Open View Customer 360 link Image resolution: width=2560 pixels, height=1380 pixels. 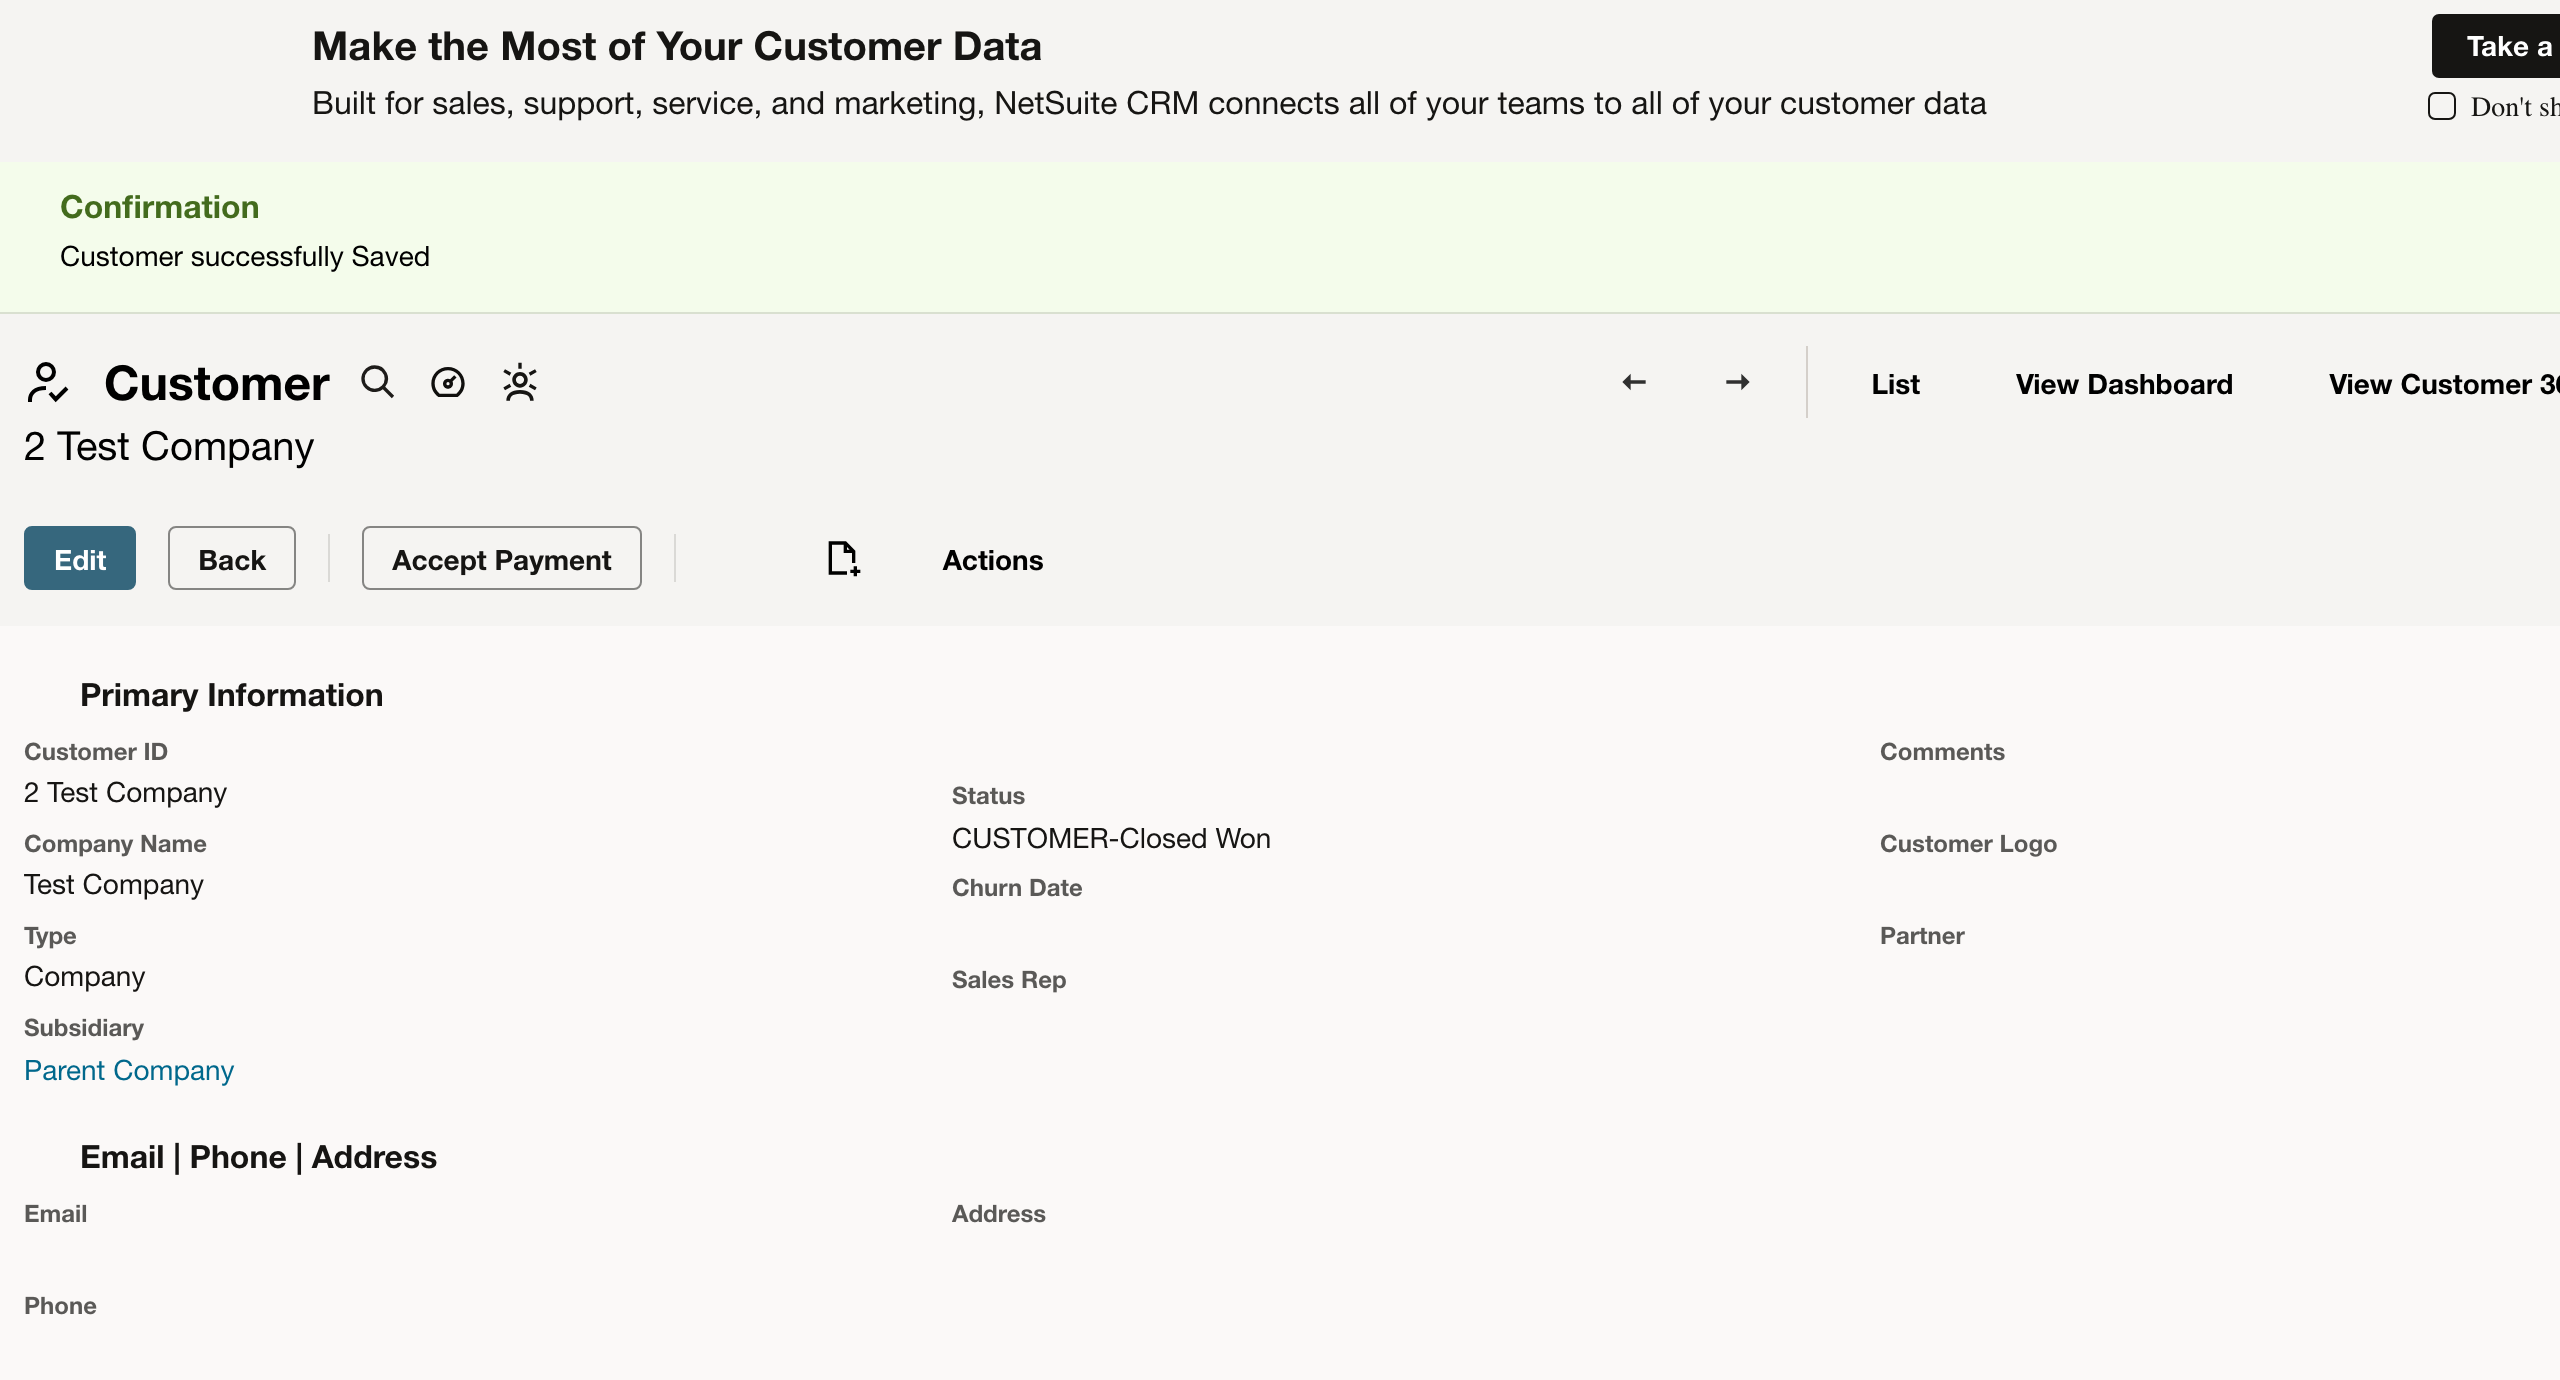point(2444,384)
